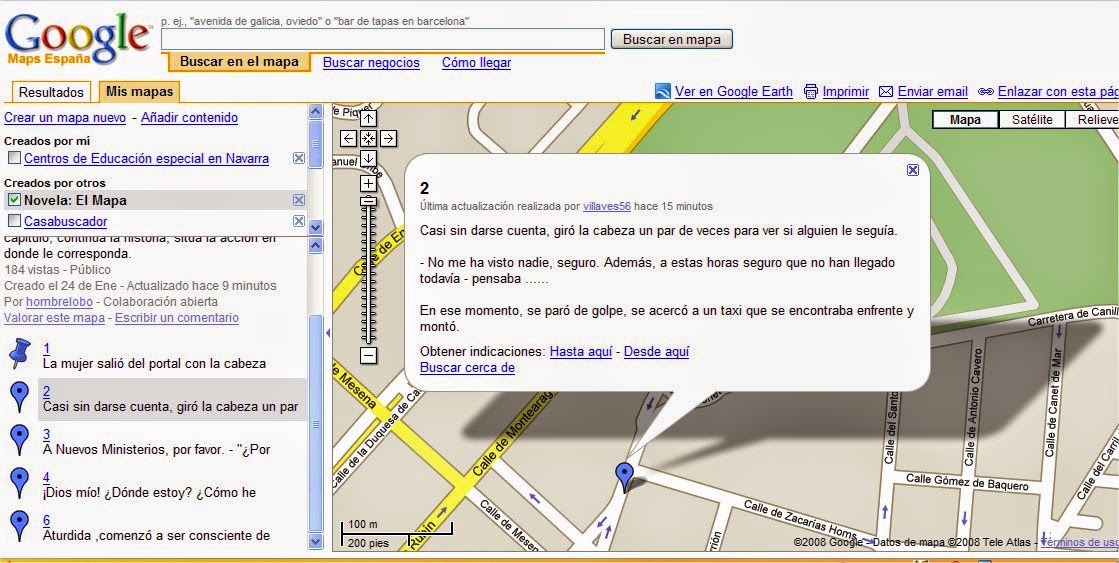Click the envelope email icon
This screenshot has height=563, width=1119.
[886, 91]
